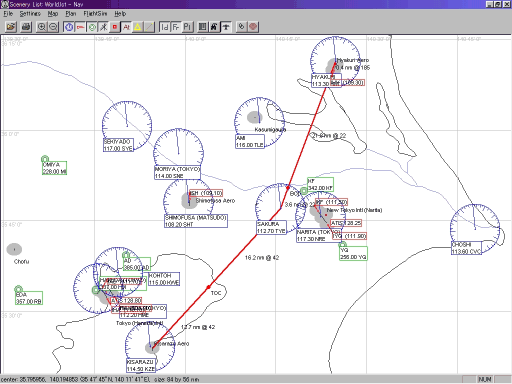This screenshot has height=384, width=512.
Task: Toggle ILS display with red localizer icon
Action: 80,27
